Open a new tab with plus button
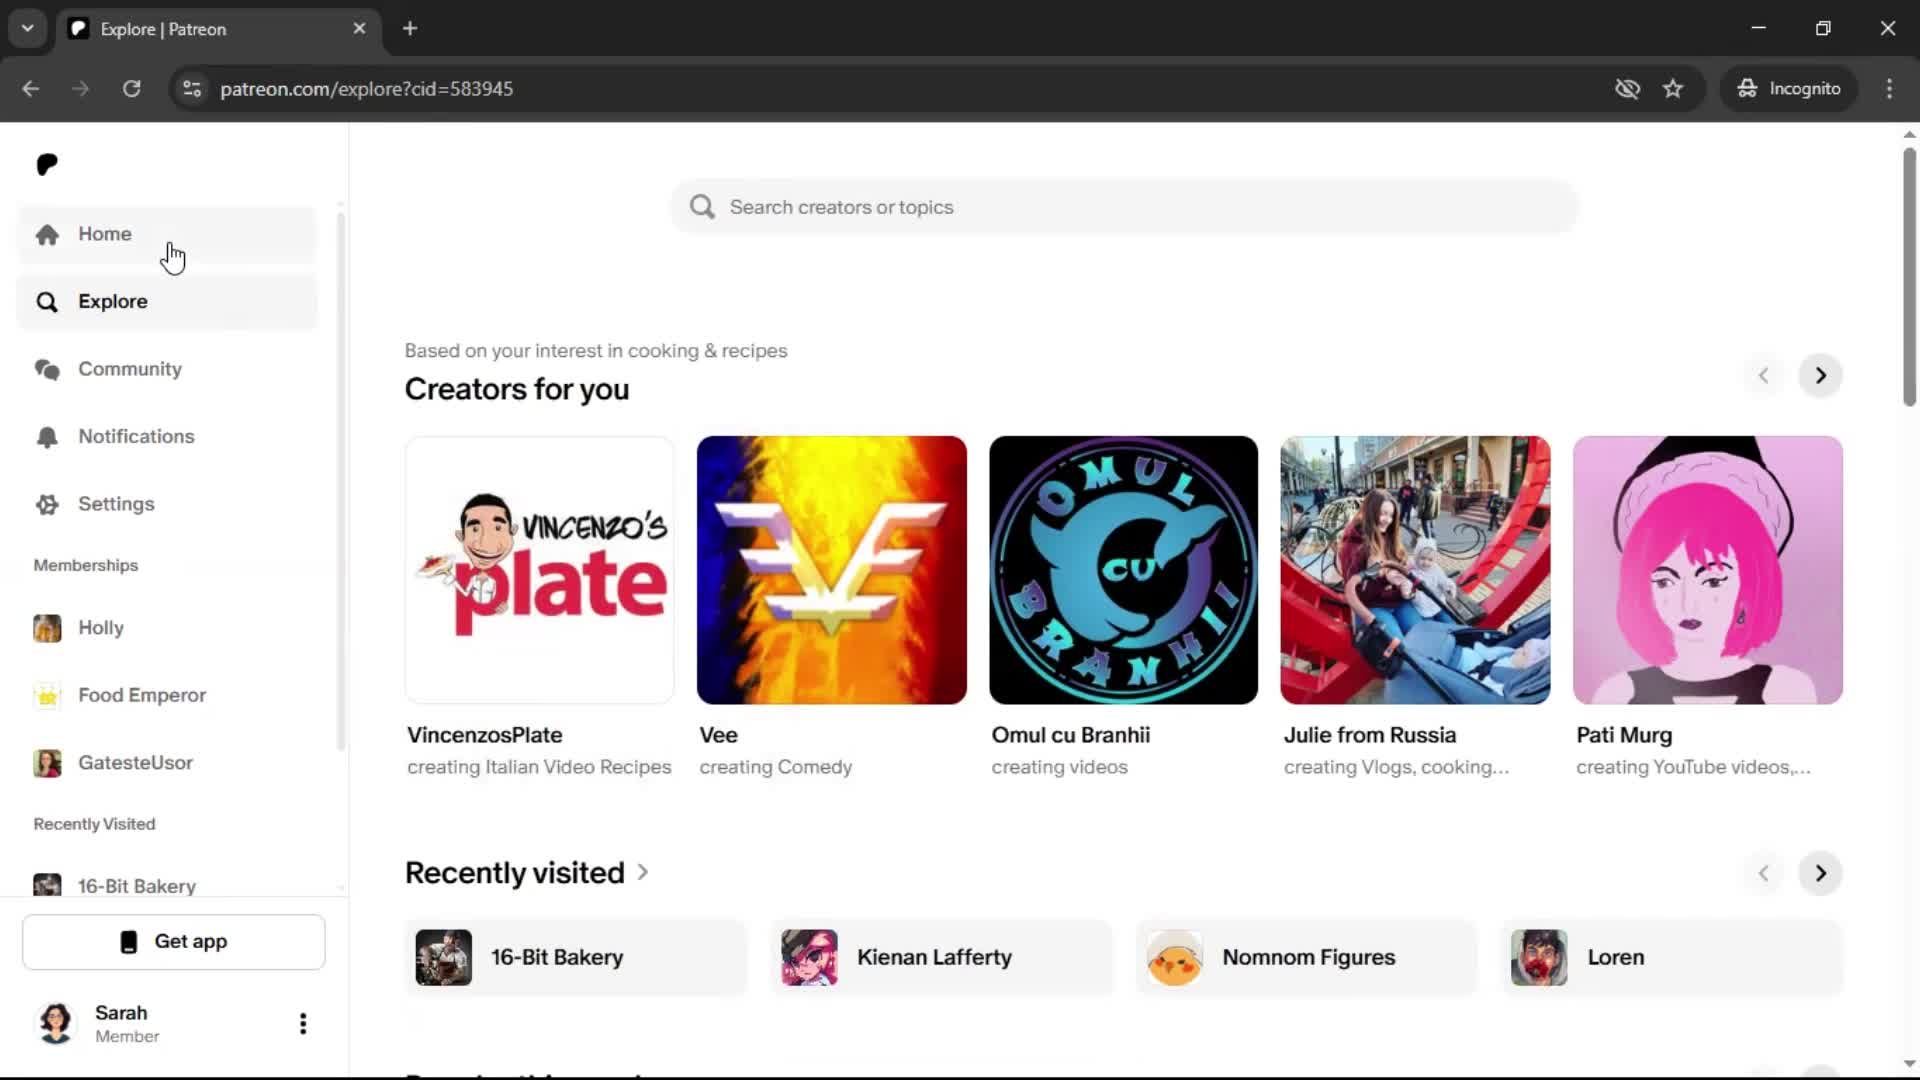 [410, 29]
